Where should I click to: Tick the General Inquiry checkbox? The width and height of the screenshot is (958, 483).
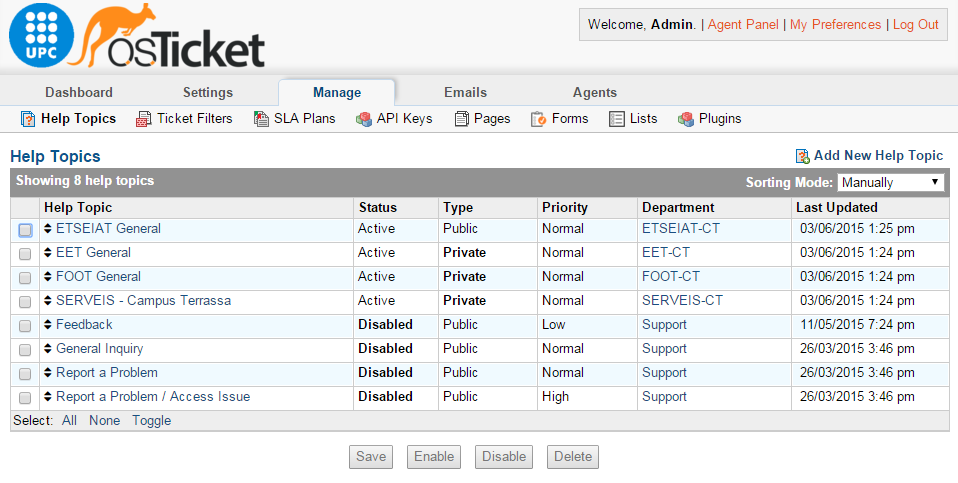(25, 350)
